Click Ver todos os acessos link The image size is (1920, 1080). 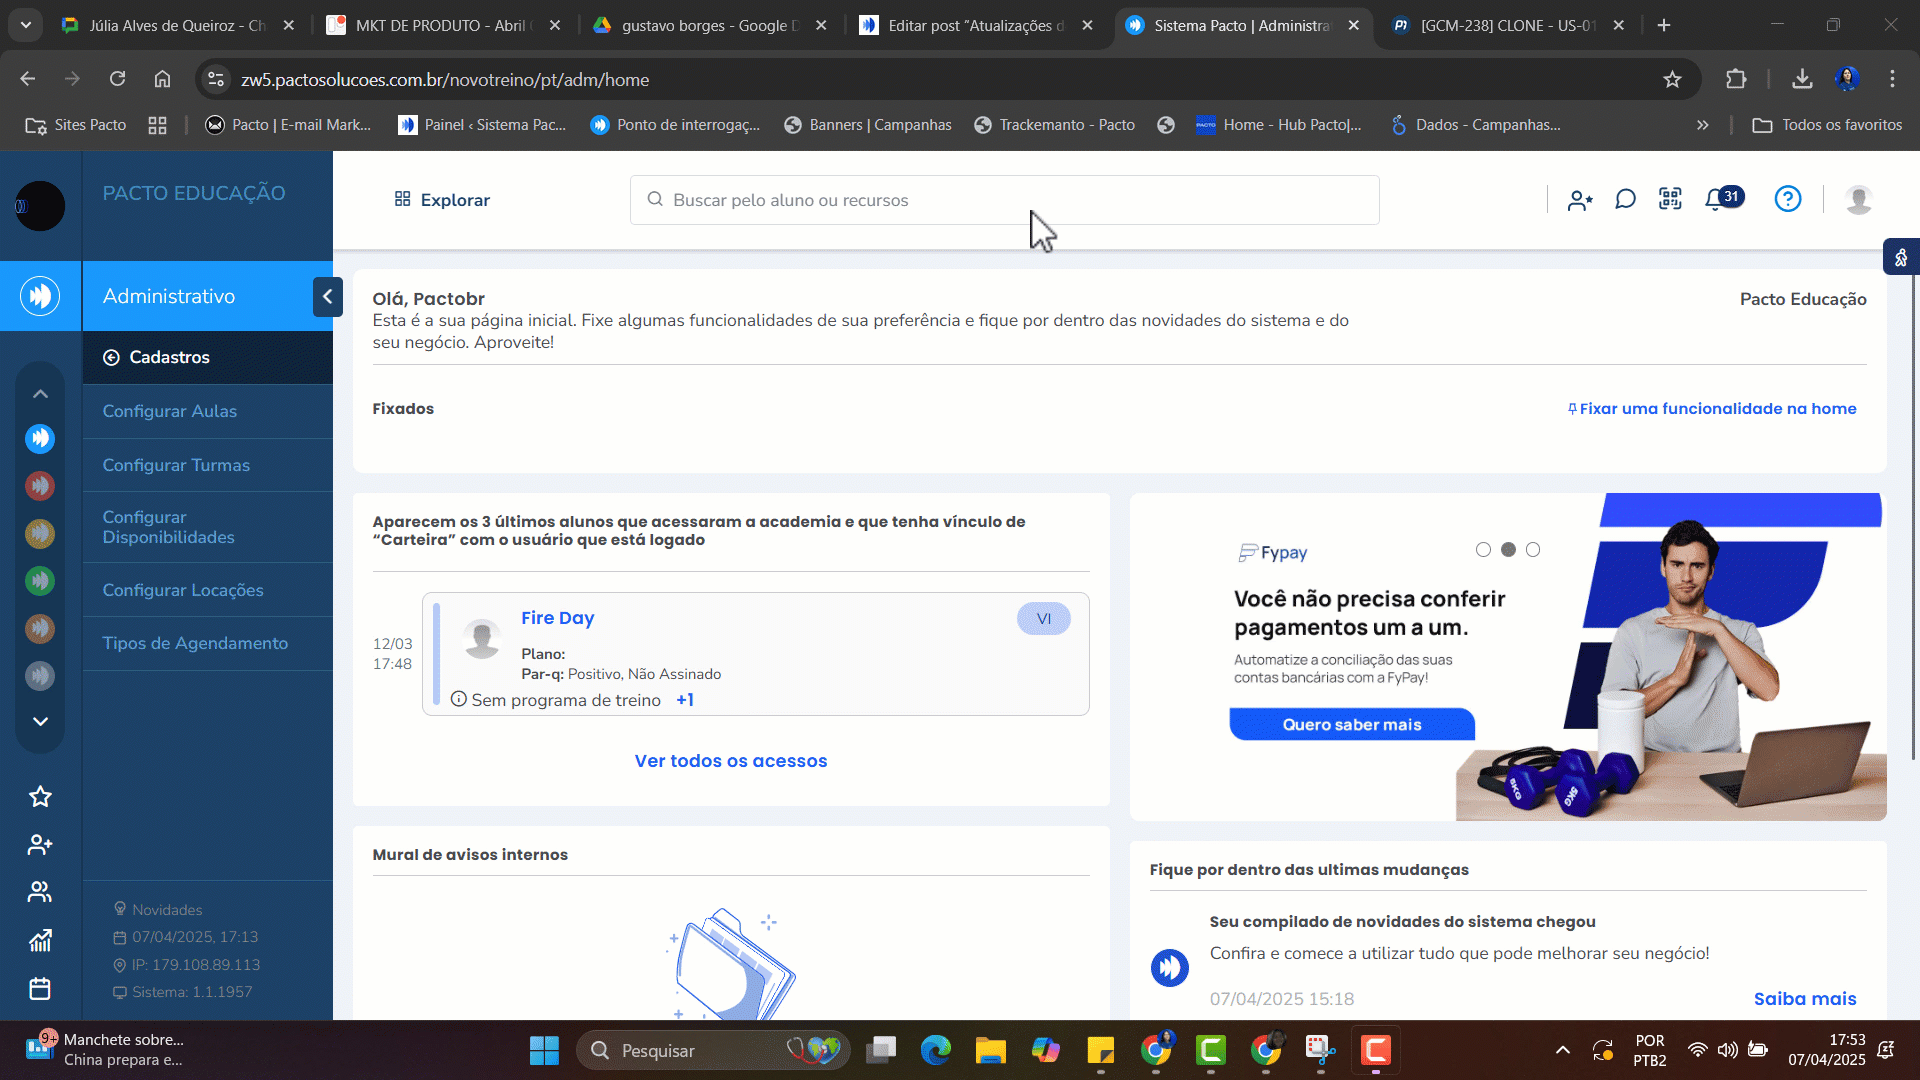click(x=730, y=761)
